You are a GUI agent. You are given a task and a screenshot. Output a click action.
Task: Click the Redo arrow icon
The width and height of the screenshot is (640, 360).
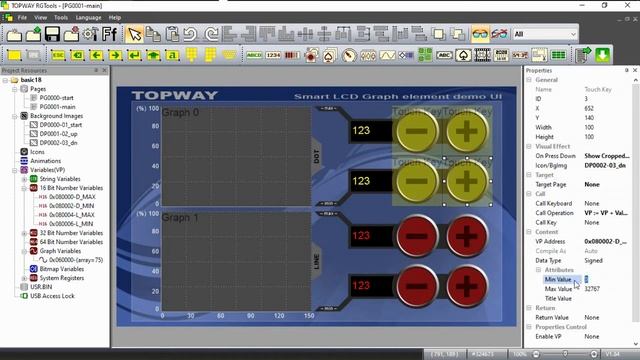pos(211,34)
